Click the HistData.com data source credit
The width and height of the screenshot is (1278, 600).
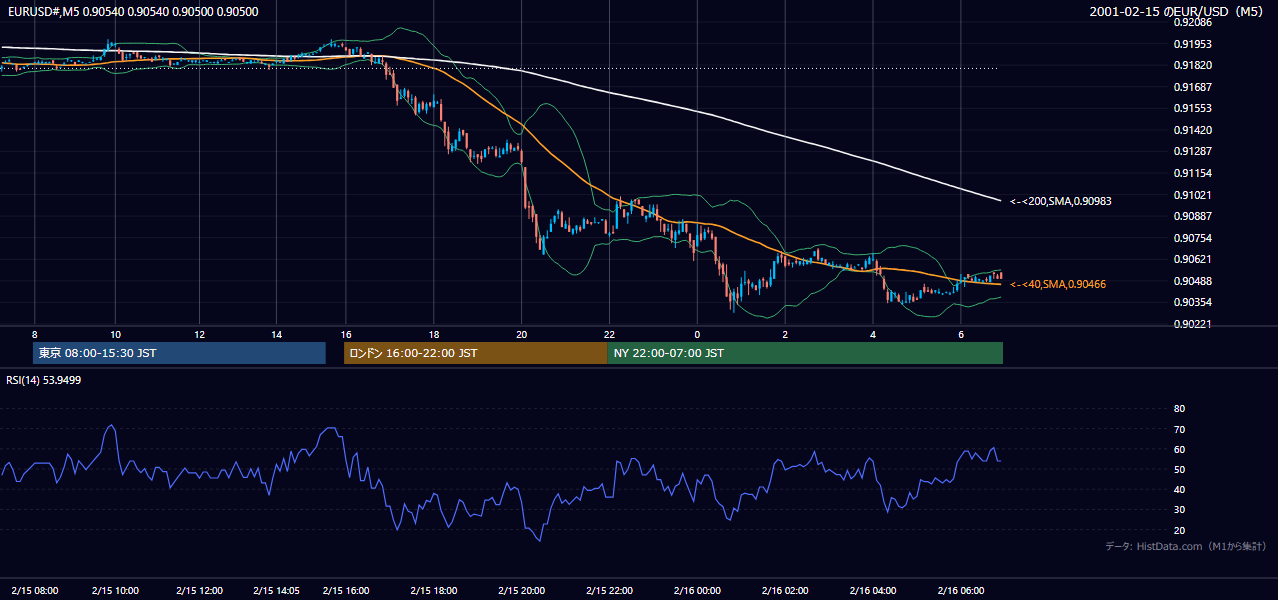point(1186,546)
